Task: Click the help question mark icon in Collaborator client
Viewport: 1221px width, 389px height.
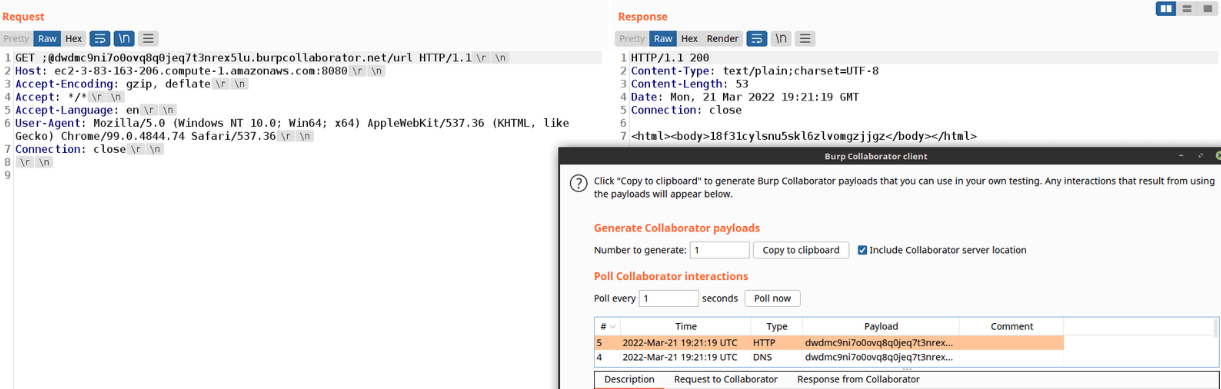Action: pyautogui.click(x=578, y=183)
